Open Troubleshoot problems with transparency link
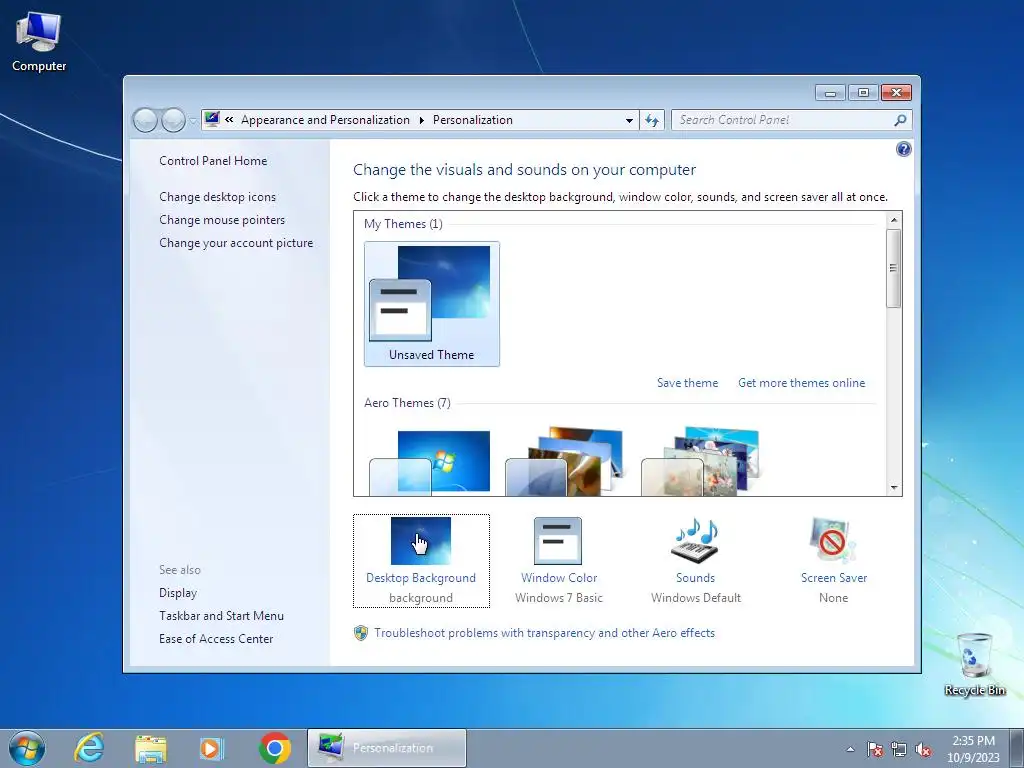1024x768 pixels. click(544, 633)
